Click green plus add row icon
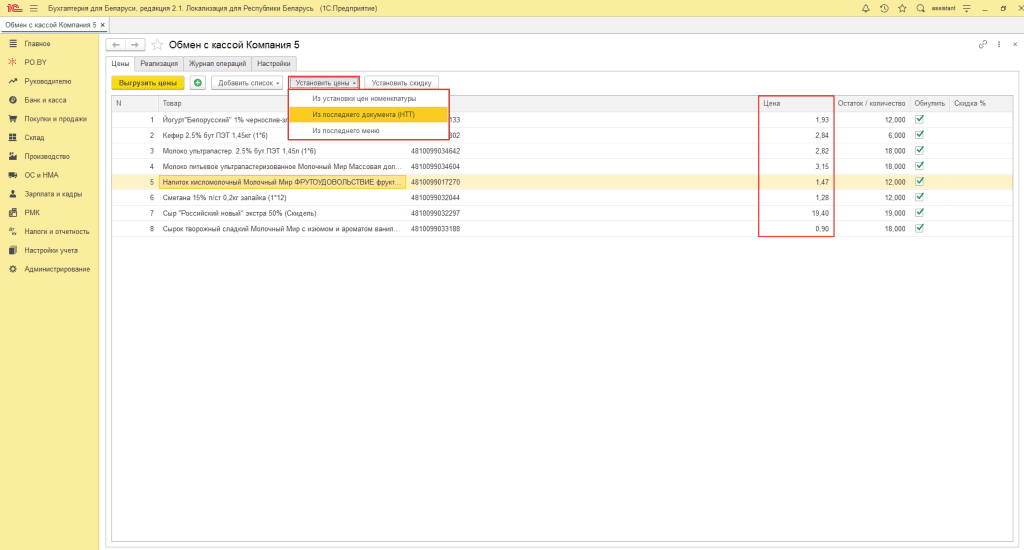1024x550 pixels. click(197, 83)
